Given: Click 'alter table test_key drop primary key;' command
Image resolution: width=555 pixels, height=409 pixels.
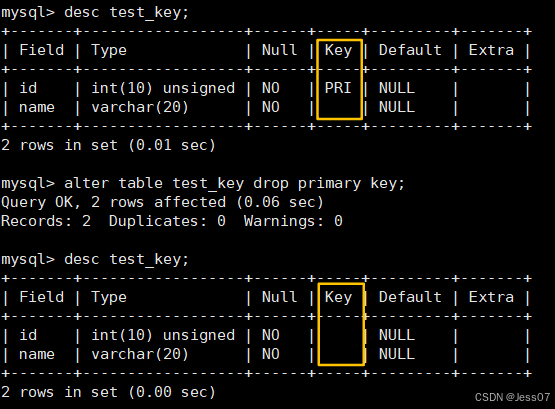Looking at the screenshot, I should 234,184.
